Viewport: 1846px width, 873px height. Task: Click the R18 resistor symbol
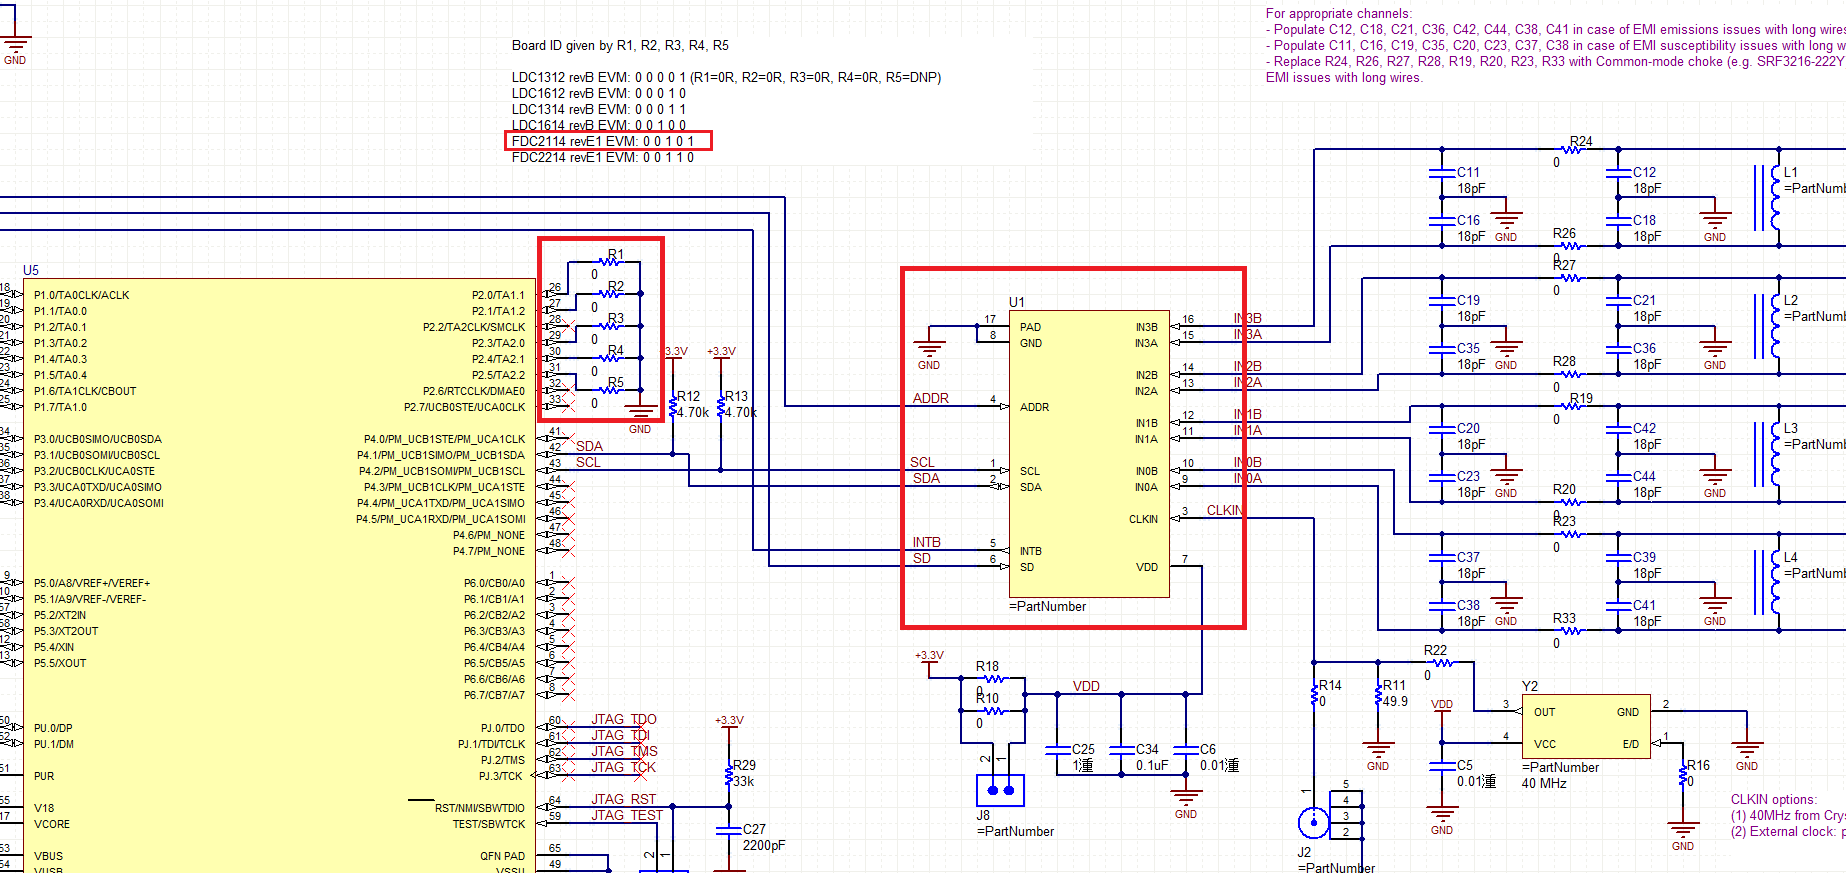[x=993, y=679]
